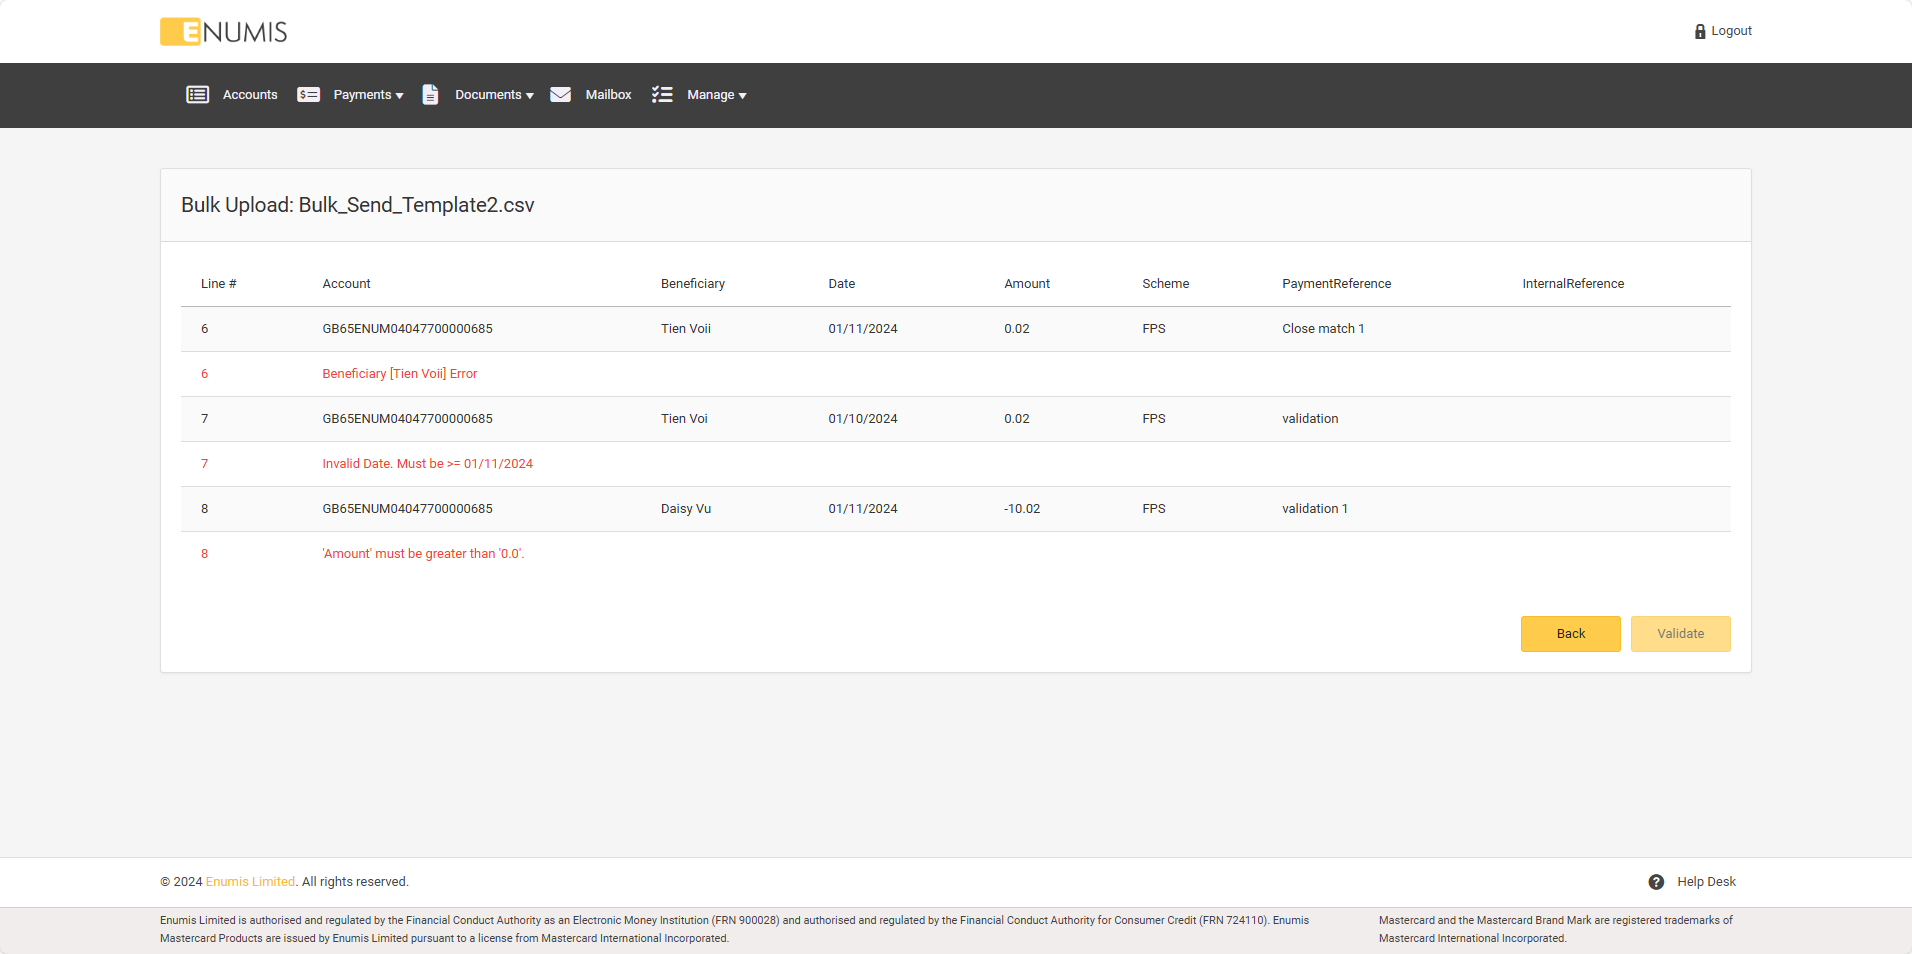Click the Logout link text
The width and height of the screenshot is (1912, 954).
(1731, 31)
